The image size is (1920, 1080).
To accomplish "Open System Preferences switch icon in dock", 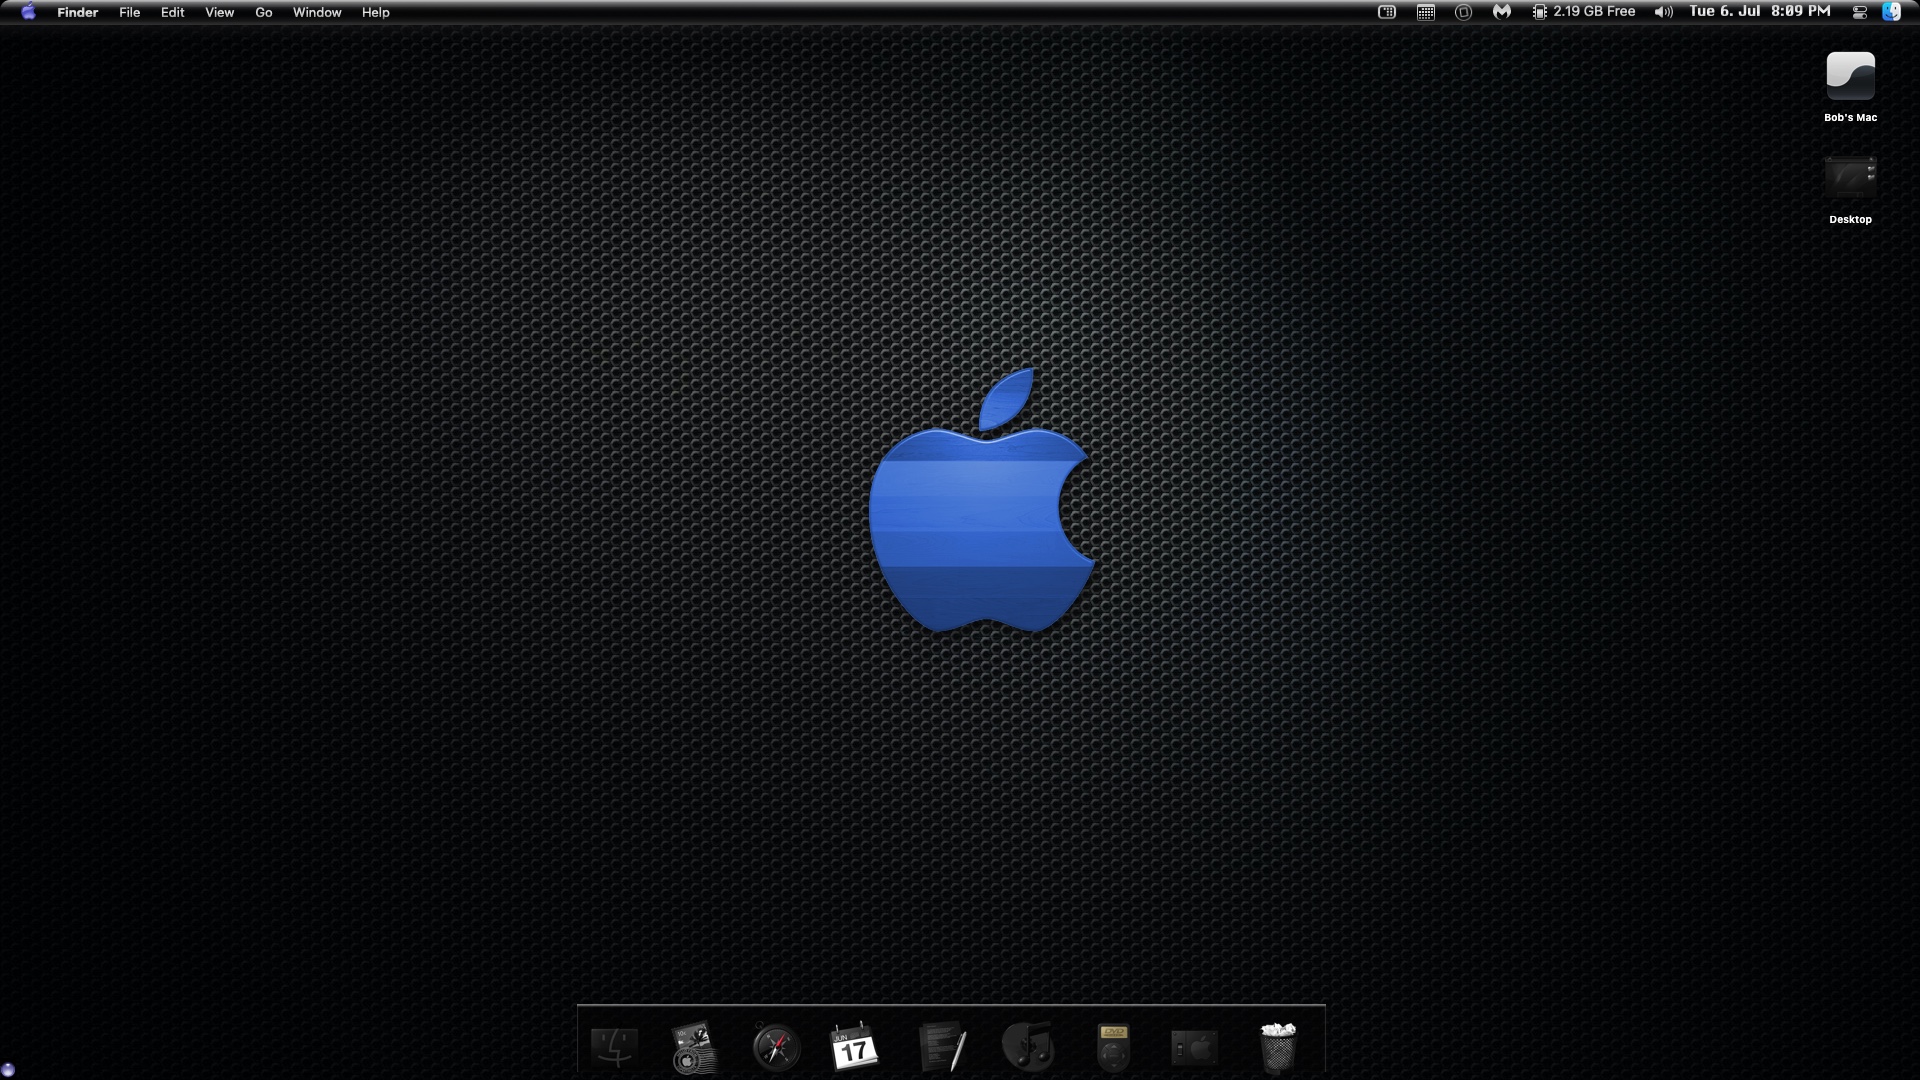I will coord(1194,1048).
